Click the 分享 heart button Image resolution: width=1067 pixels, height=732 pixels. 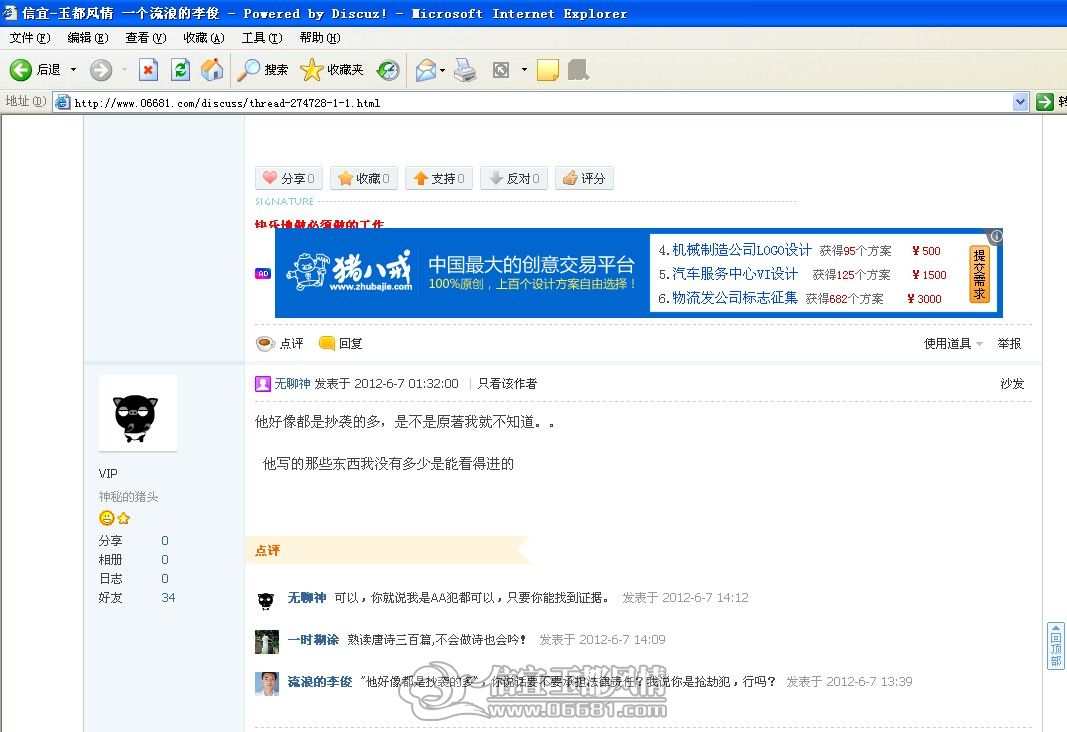tap(289, 178)
